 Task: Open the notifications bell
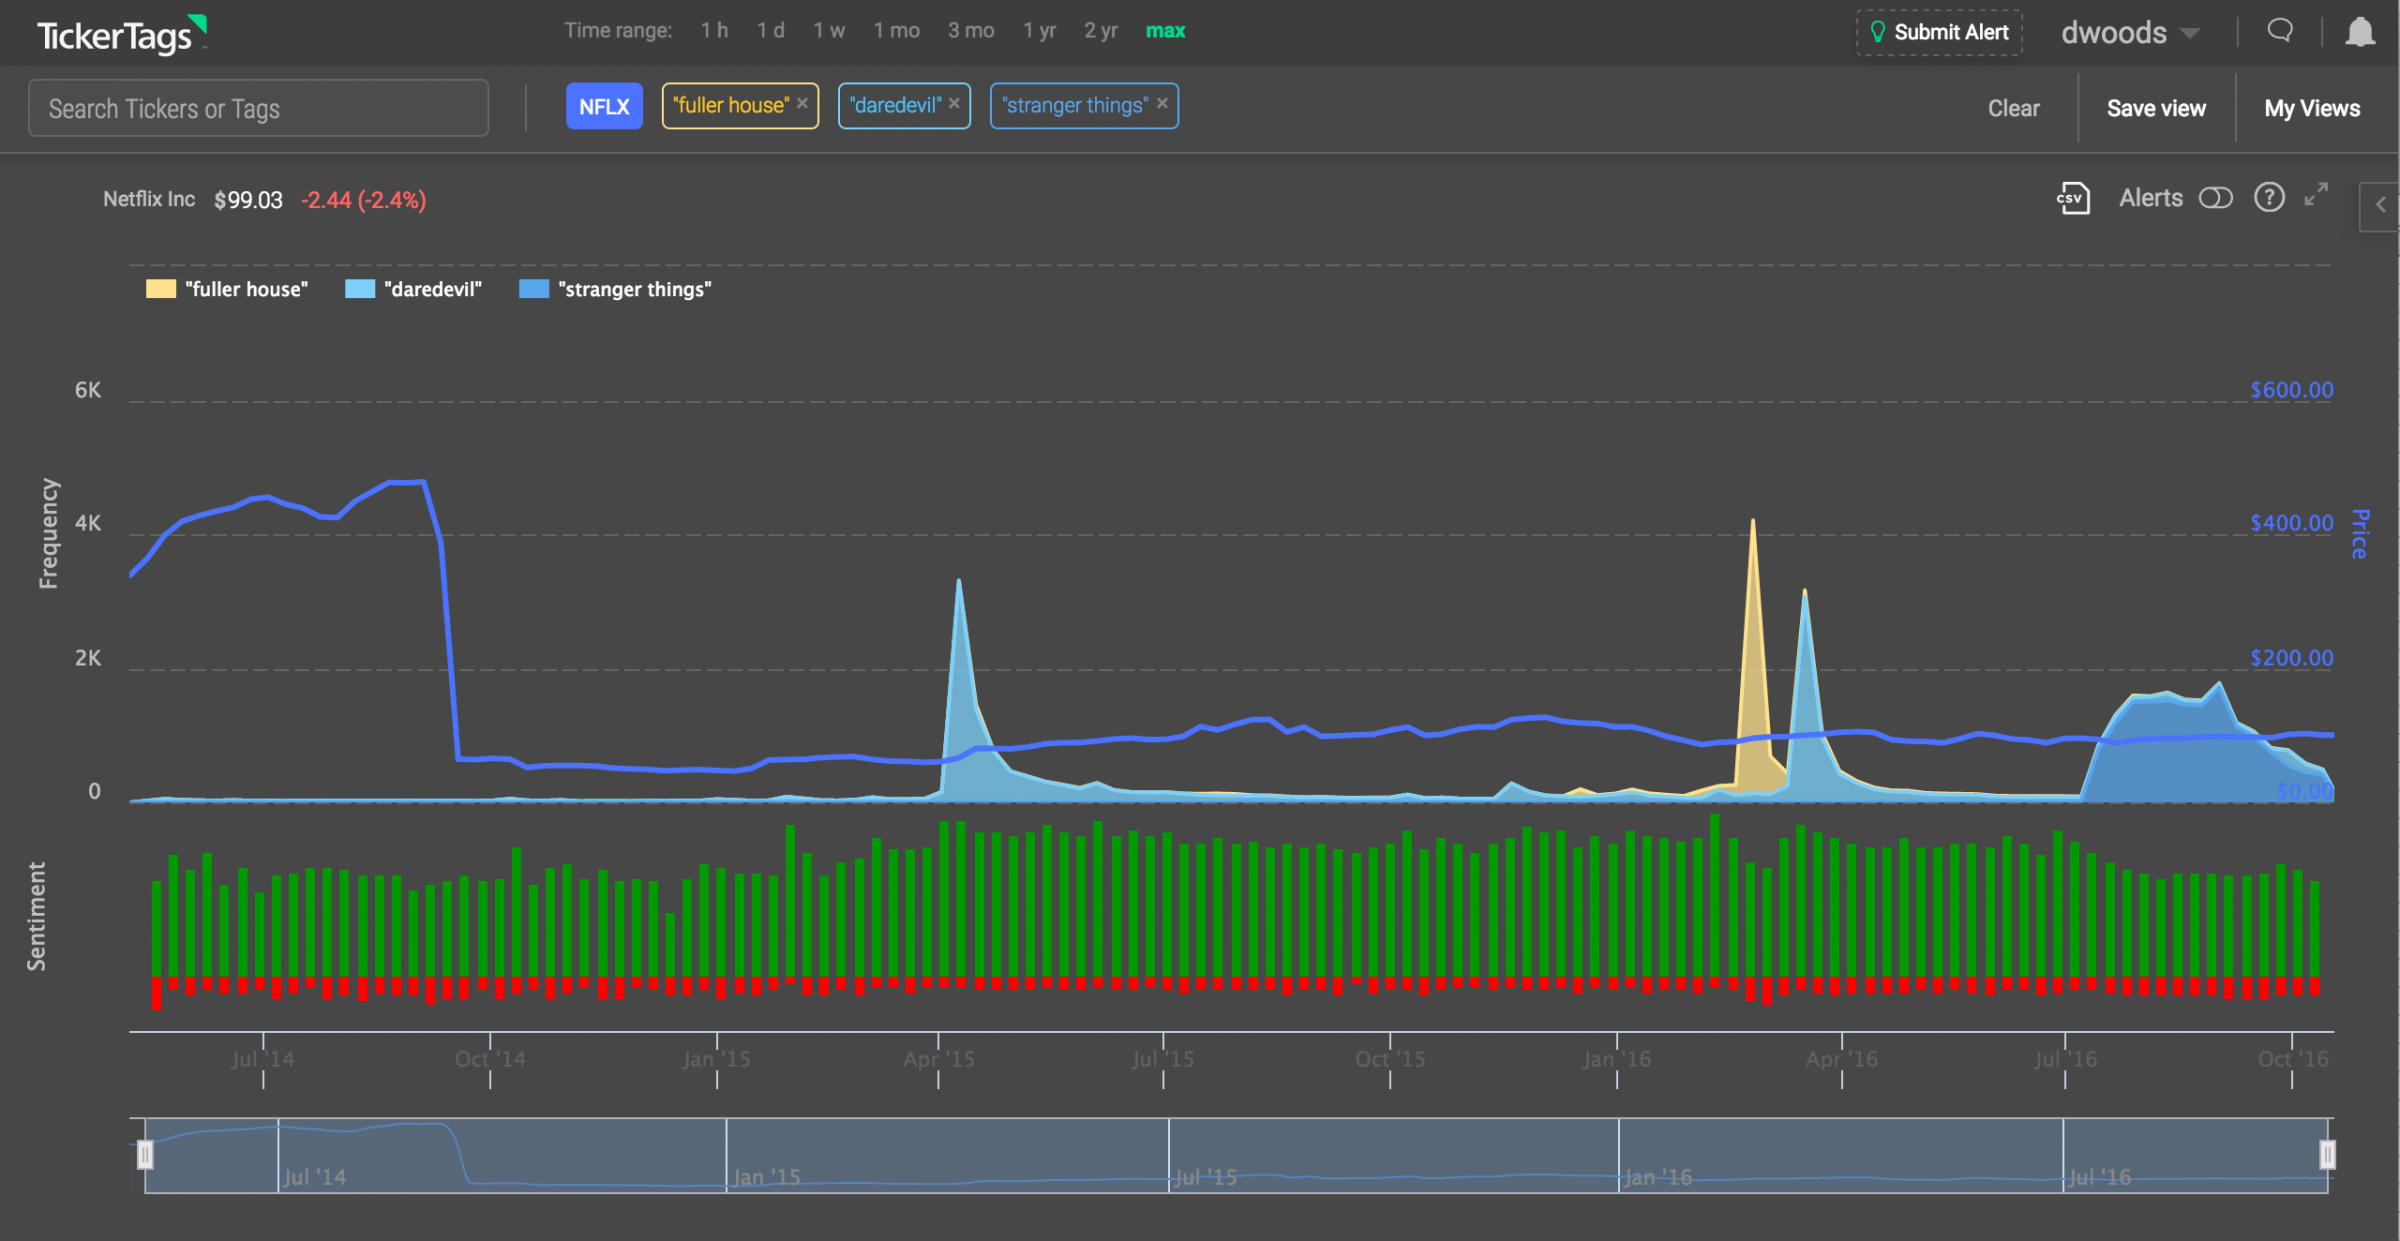[x=2360, y=32]
